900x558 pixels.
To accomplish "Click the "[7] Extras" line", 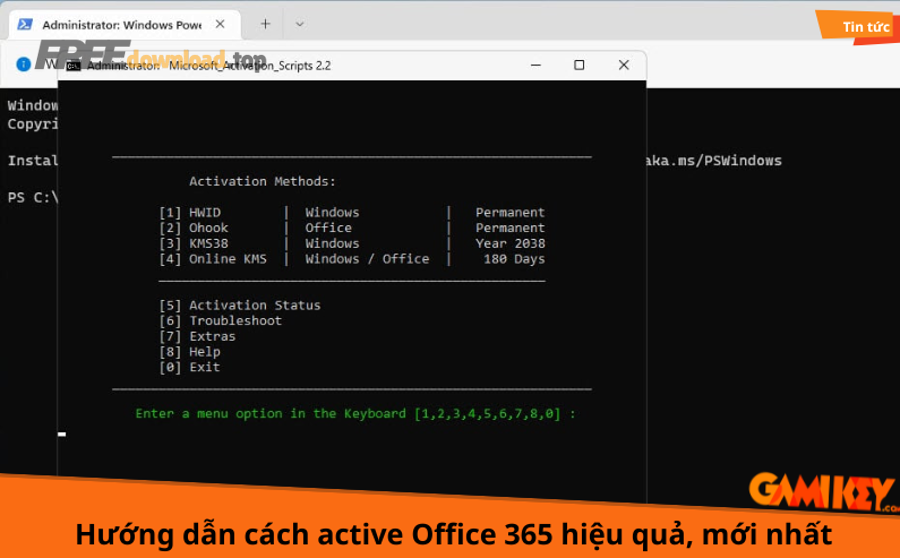I will [197, 336].
